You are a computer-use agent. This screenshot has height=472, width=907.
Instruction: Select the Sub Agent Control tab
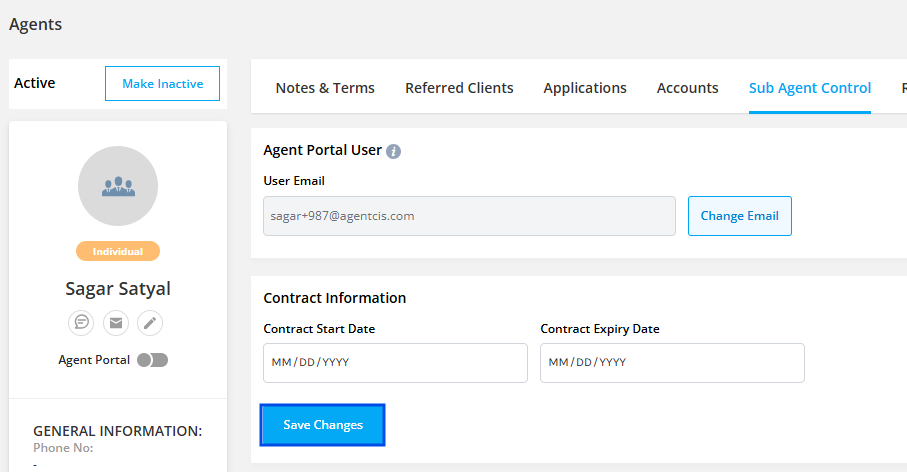(x=810, y=88)
